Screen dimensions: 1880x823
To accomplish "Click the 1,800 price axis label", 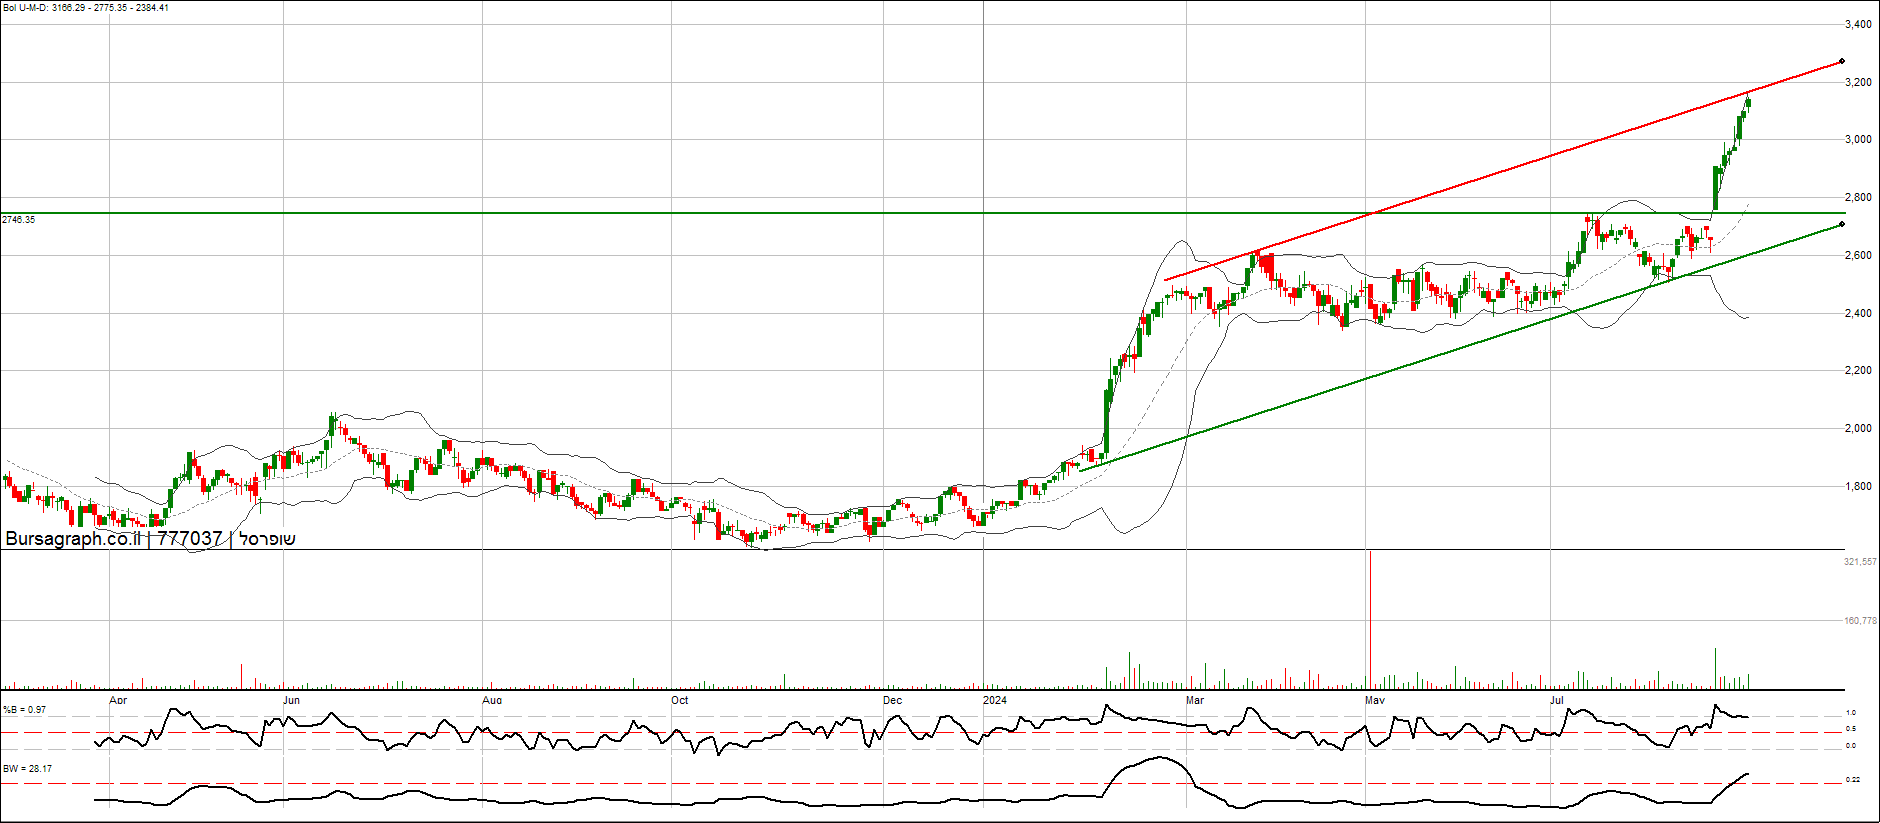I will [1858, 486].
